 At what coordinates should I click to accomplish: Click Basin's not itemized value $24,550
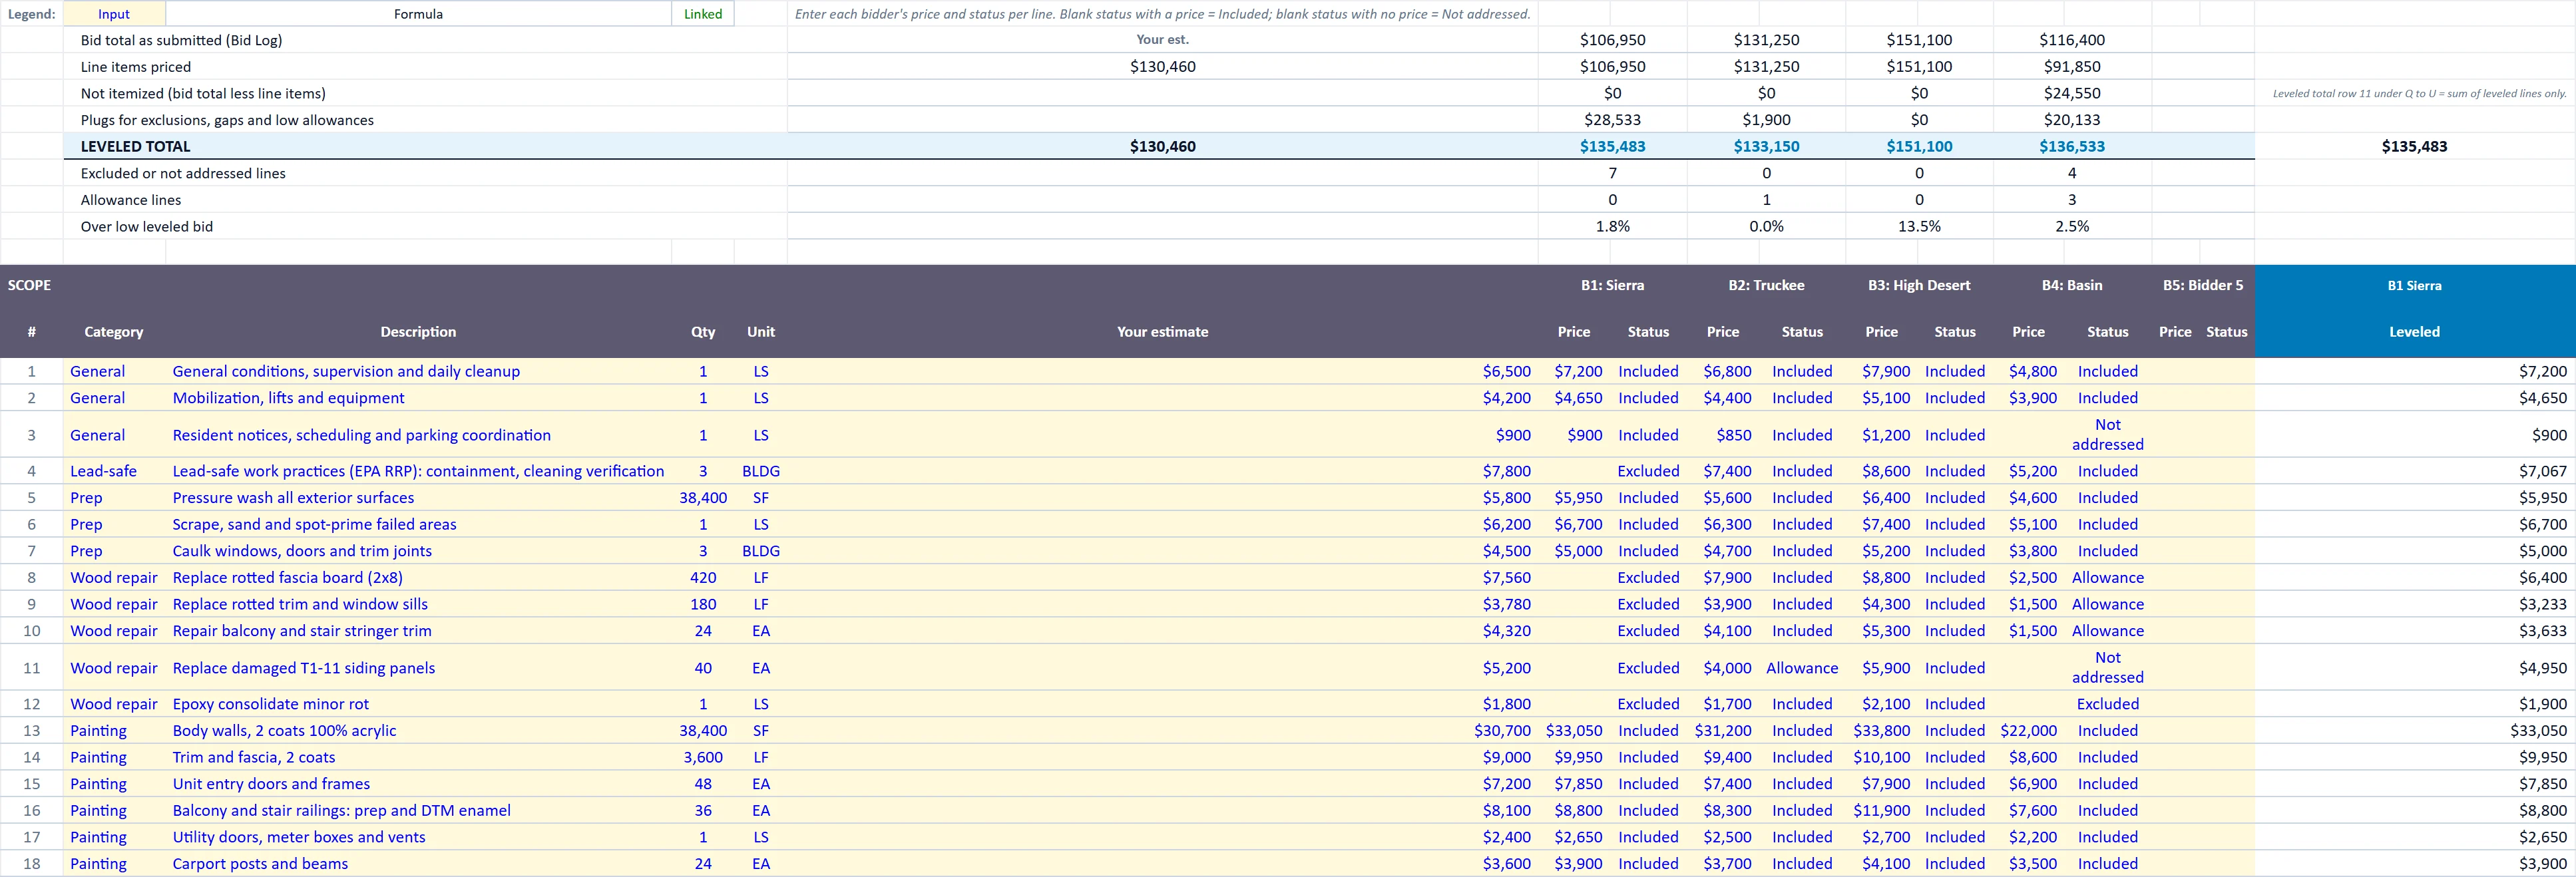(2072, 93)
